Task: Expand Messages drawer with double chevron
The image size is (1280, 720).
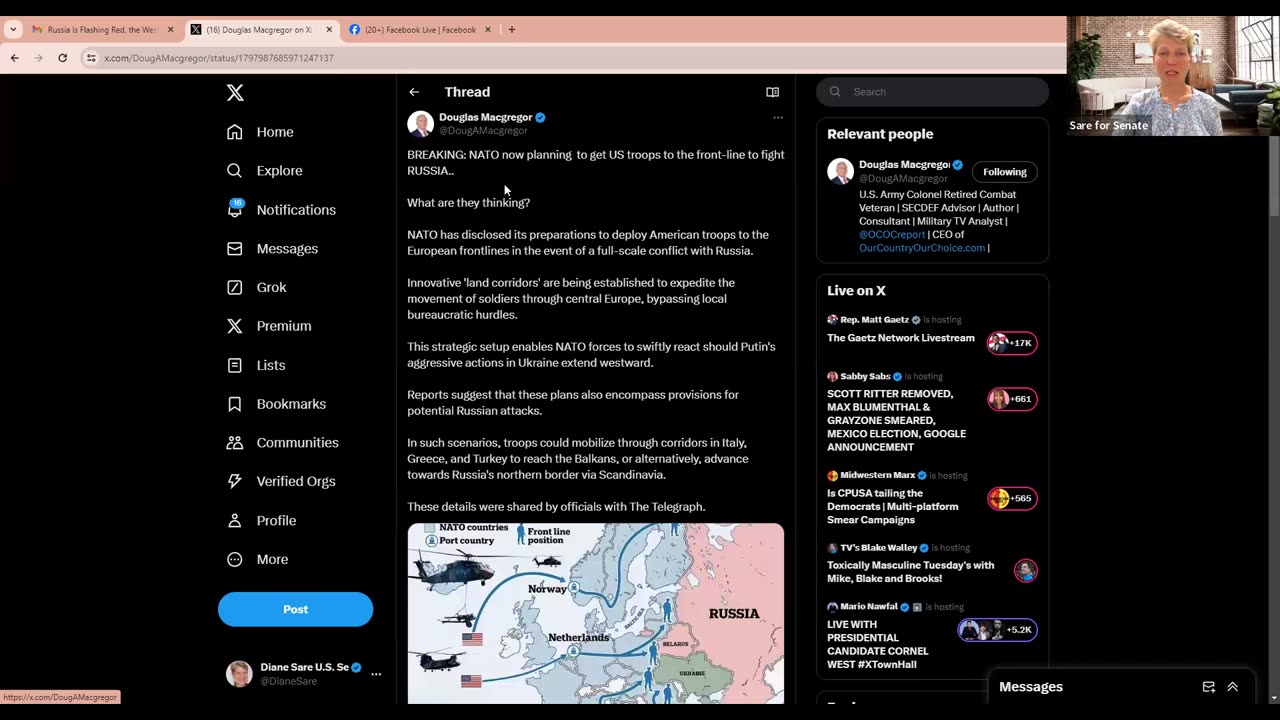Action: 1232,687
